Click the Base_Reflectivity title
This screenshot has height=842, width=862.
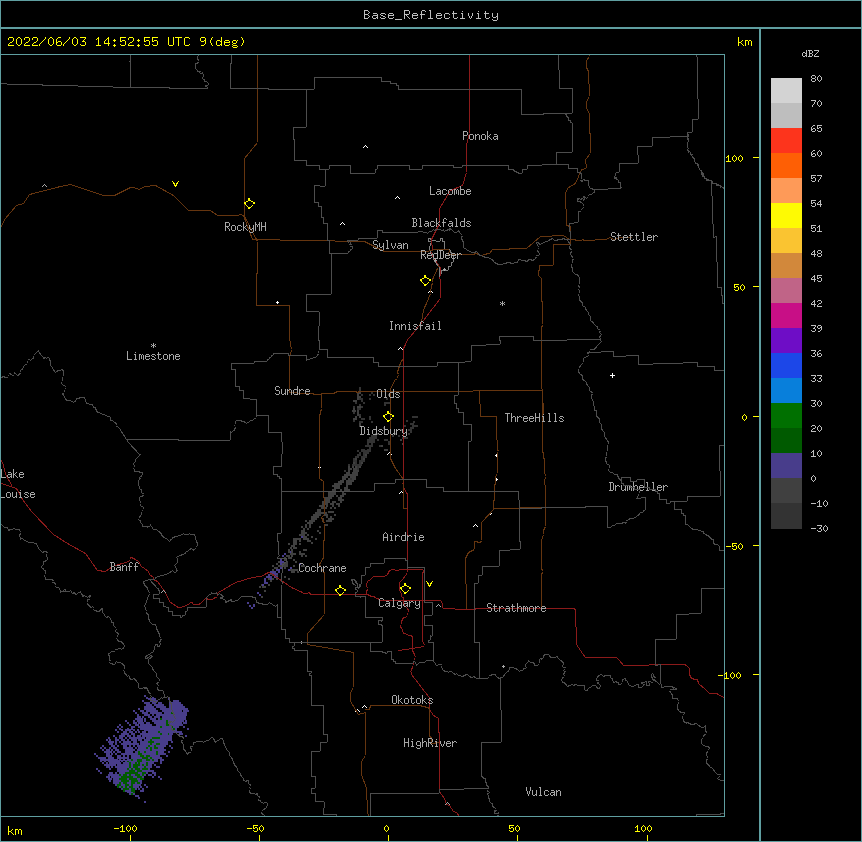[x=431, y=15]
